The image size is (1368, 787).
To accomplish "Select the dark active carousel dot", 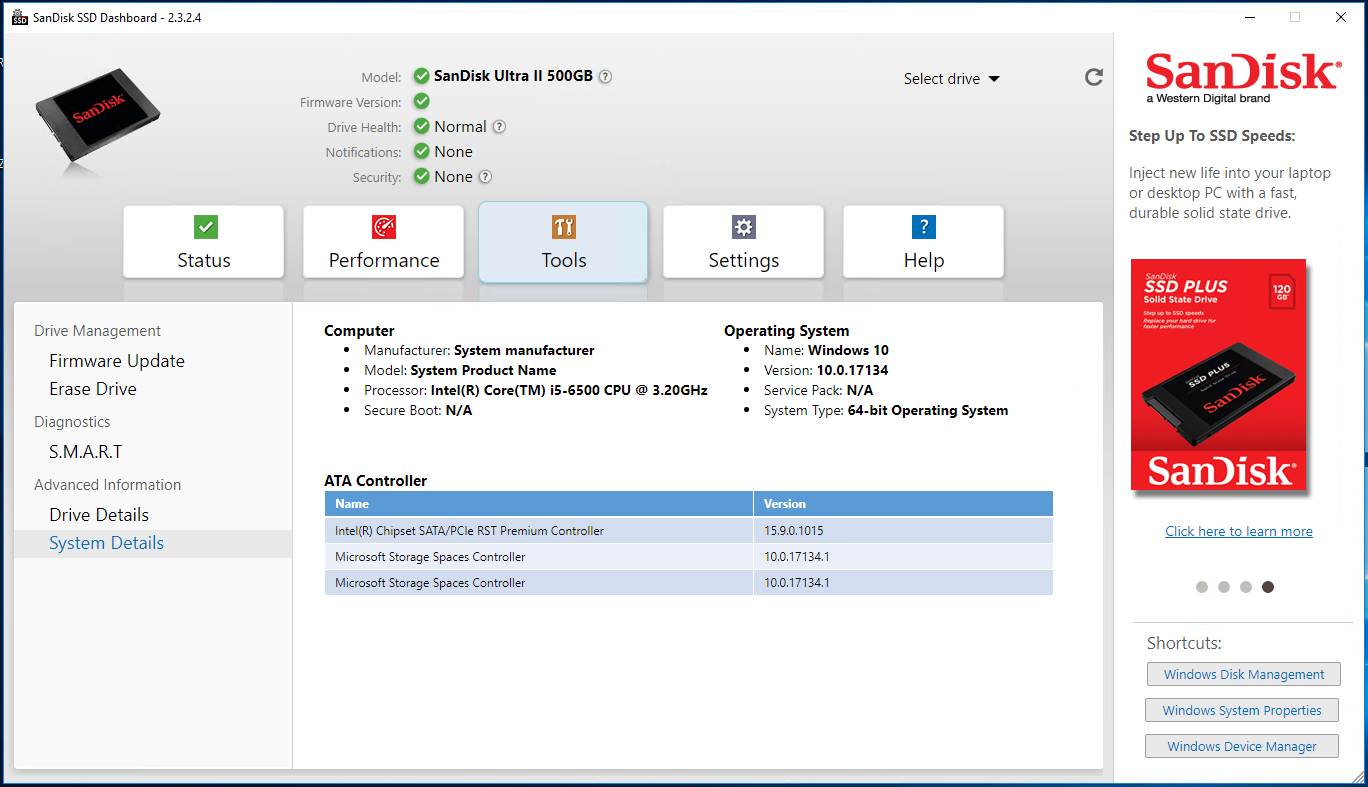I will click(x=1268, y=587).
